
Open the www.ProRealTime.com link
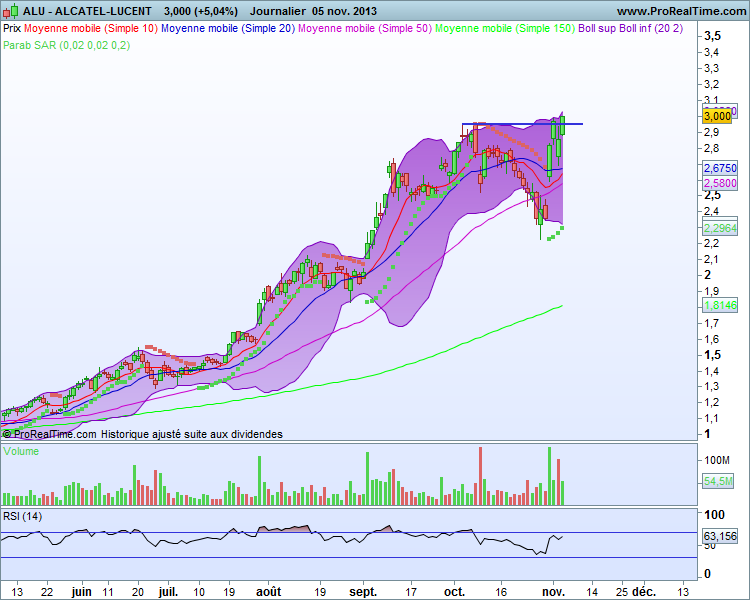(x=681, y=11)
